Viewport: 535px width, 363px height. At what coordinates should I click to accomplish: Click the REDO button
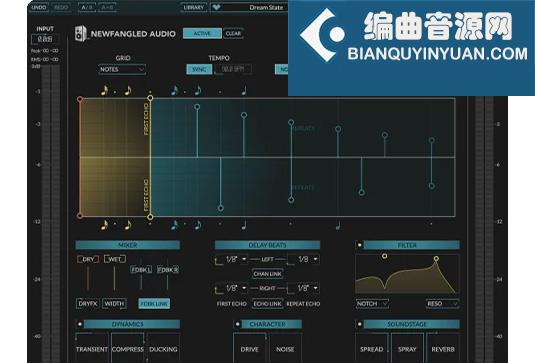(x=61, y=7)
